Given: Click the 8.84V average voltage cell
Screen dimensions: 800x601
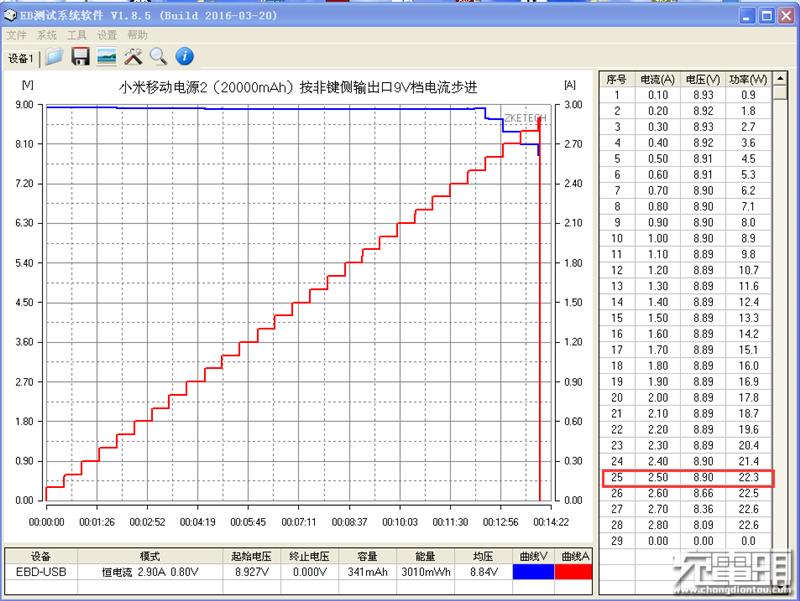Looking at the screenshot, I should point(483,572).
